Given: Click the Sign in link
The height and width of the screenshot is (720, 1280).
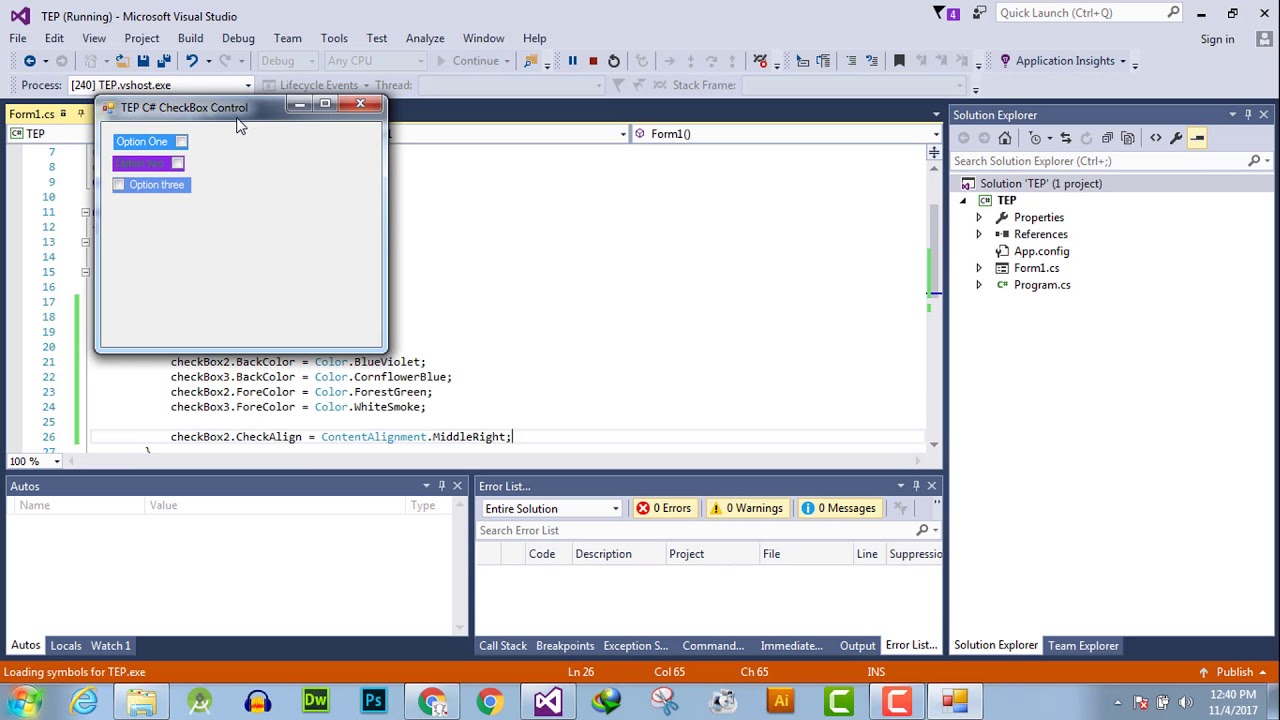Looking at the screenshot, I should (1217, 39).
